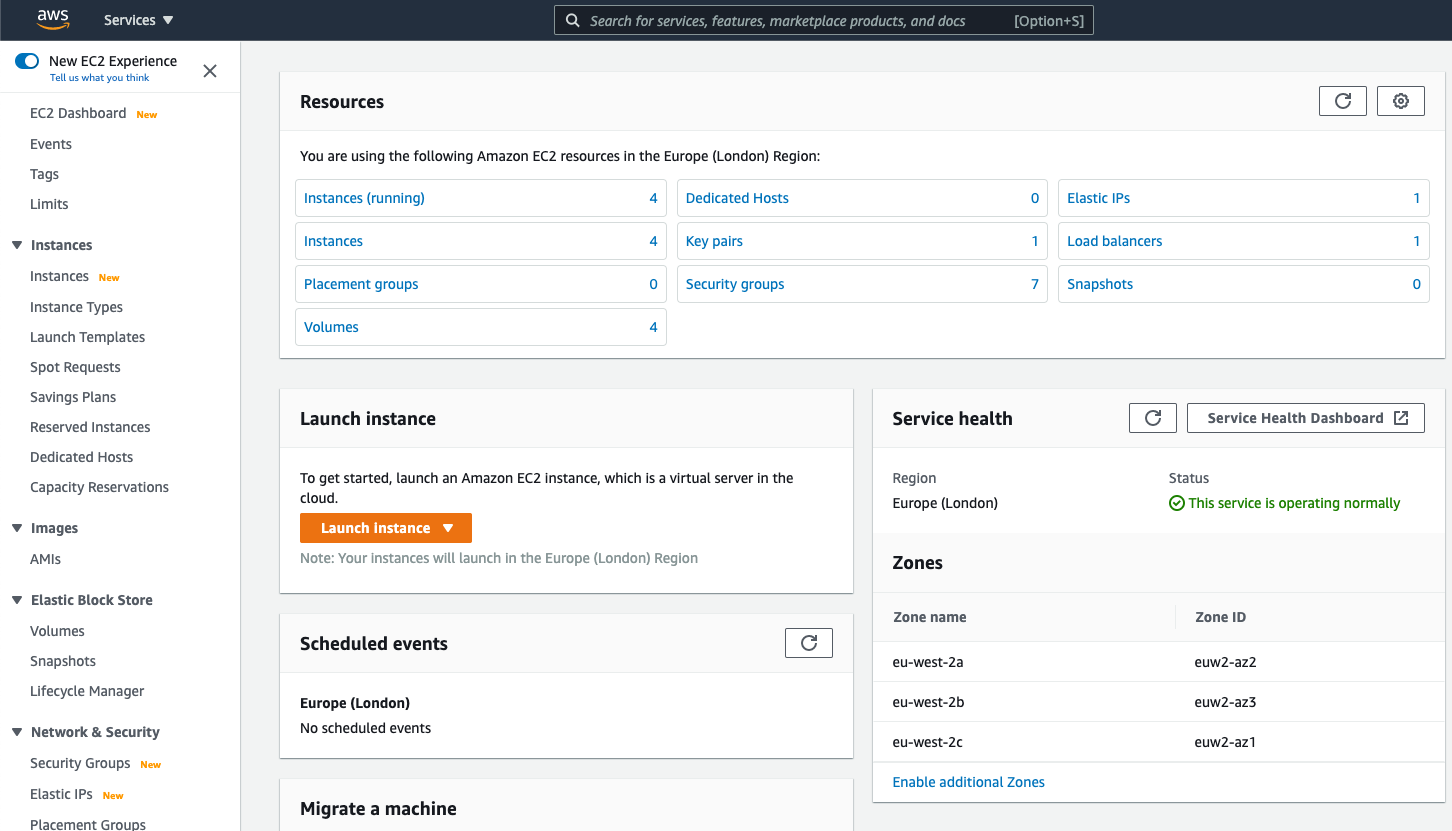
Task: Open the Services dropdown menu
Action: tap(138, 20)
